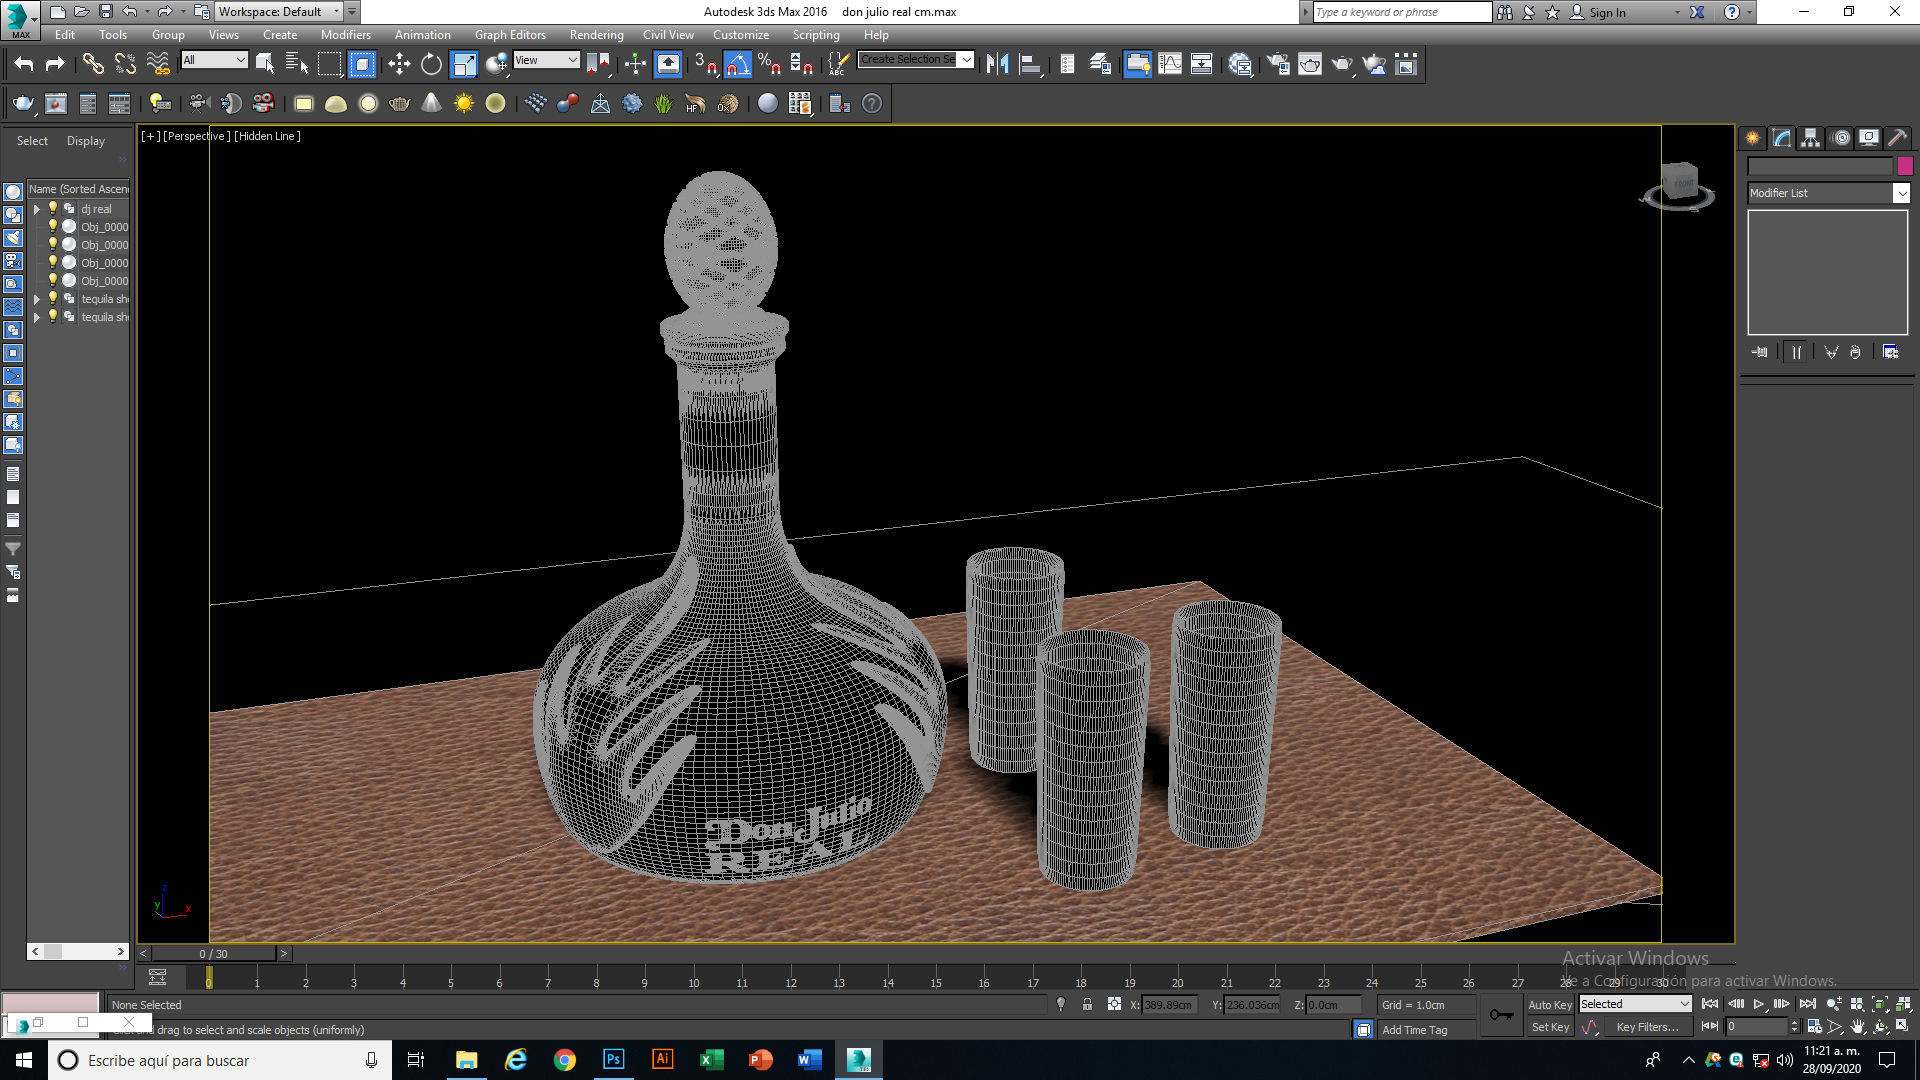This screenshot has height=1080, width=1920.
Task: Open Curve Editor from toolbar
Action: (1170, 64)
